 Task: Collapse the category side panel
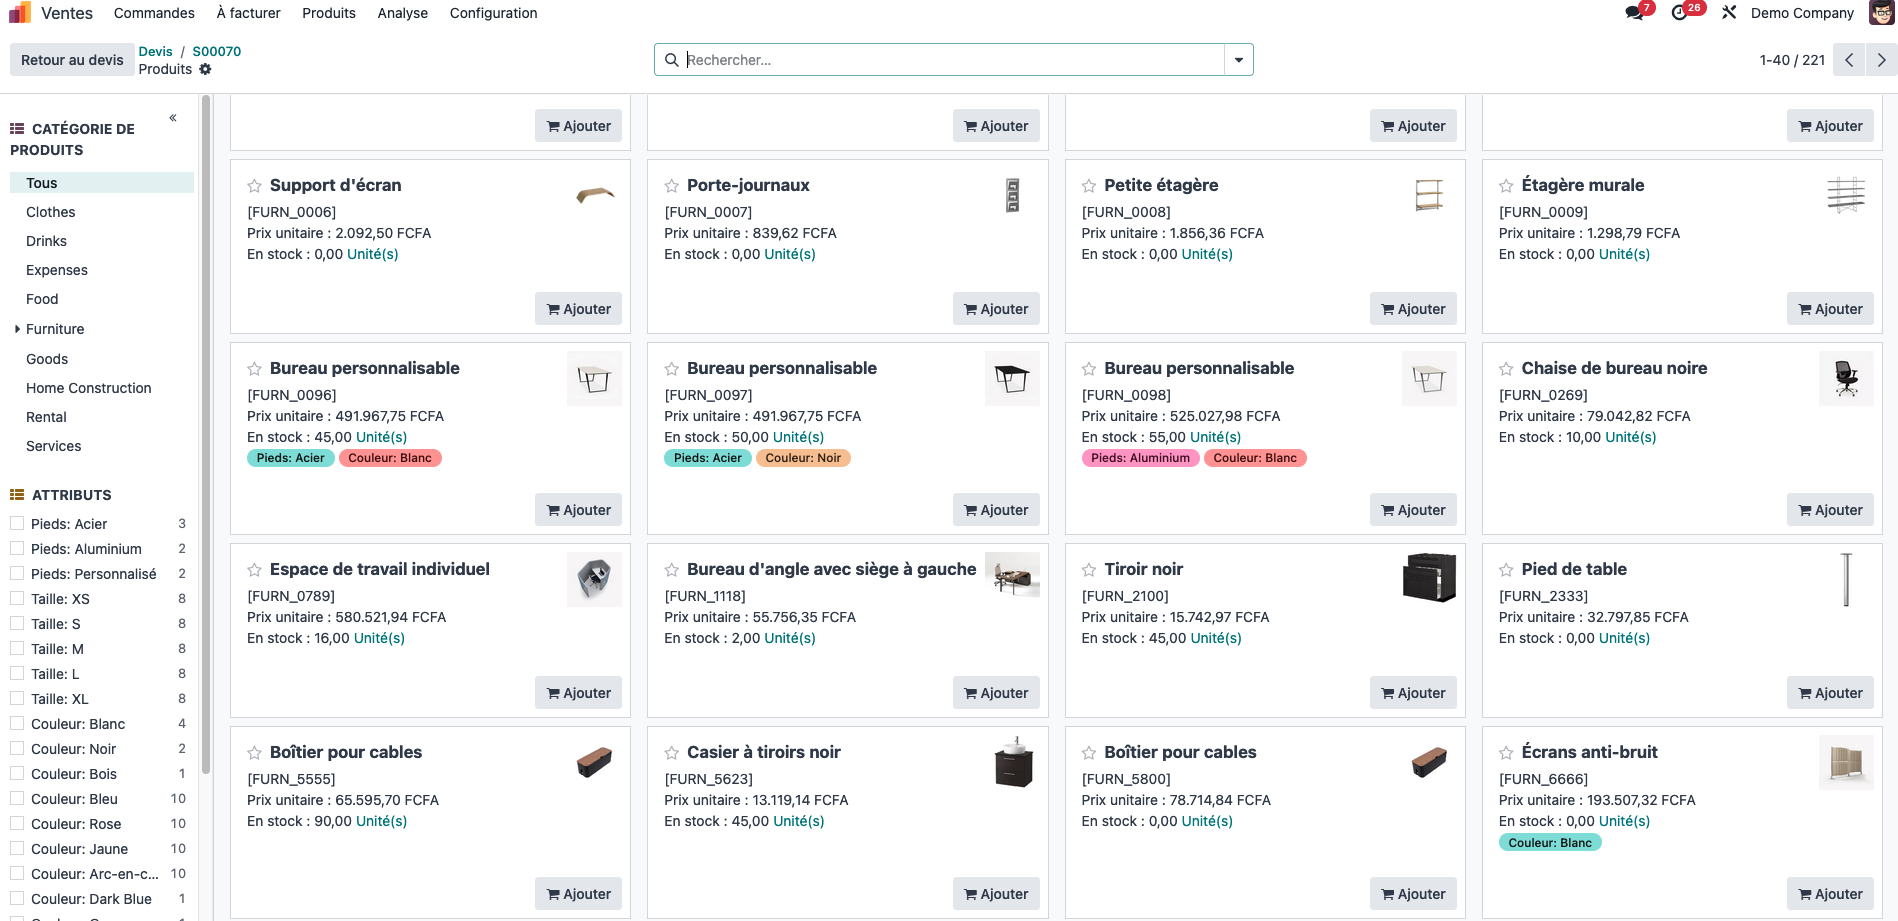coord(173,118)
